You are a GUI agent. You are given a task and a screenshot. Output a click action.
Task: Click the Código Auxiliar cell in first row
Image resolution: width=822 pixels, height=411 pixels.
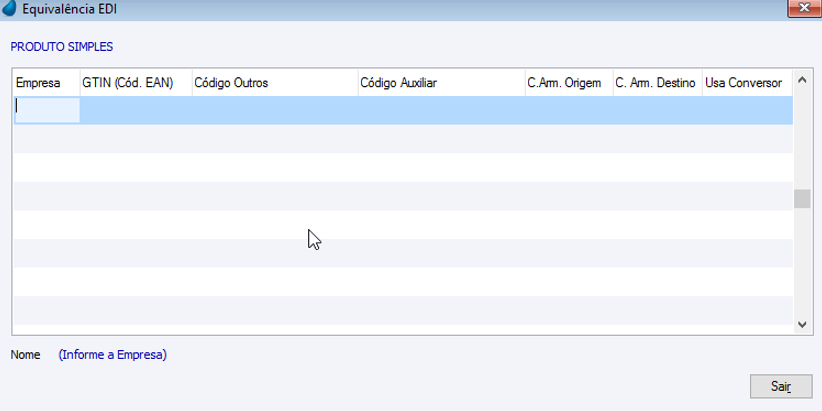tap(439, 110)
